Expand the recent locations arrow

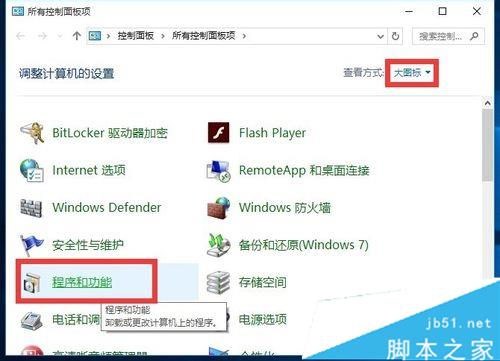coord(60,36)
